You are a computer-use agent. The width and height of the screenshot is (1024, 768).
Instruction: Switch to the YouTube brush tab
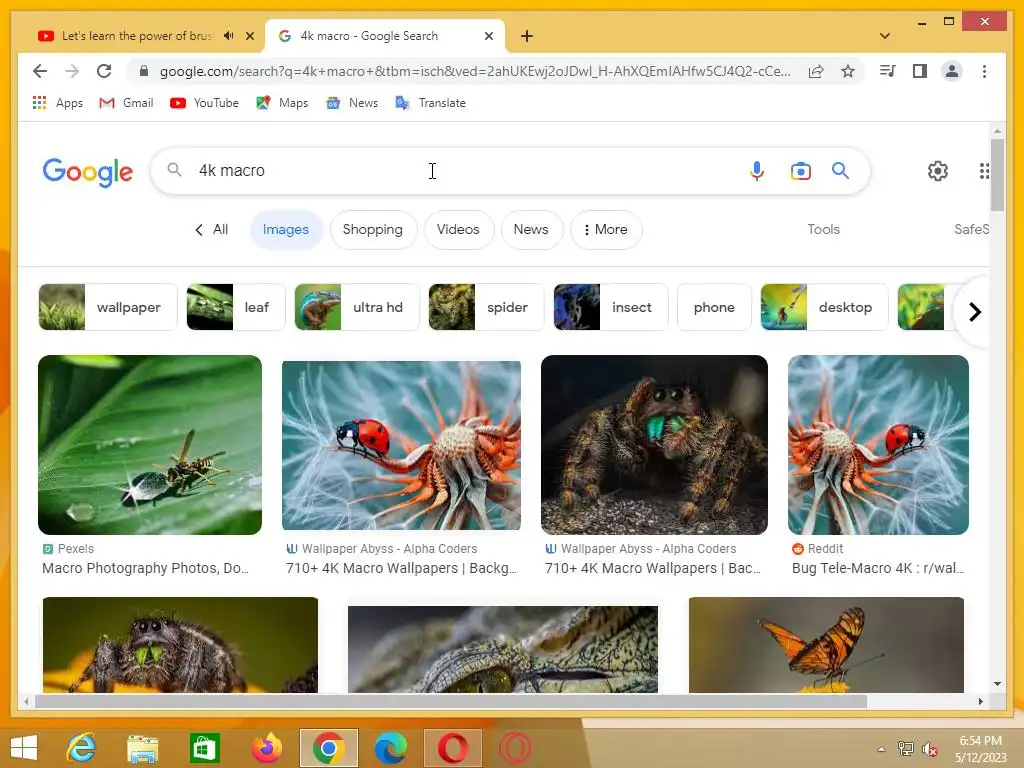(136, 36)
